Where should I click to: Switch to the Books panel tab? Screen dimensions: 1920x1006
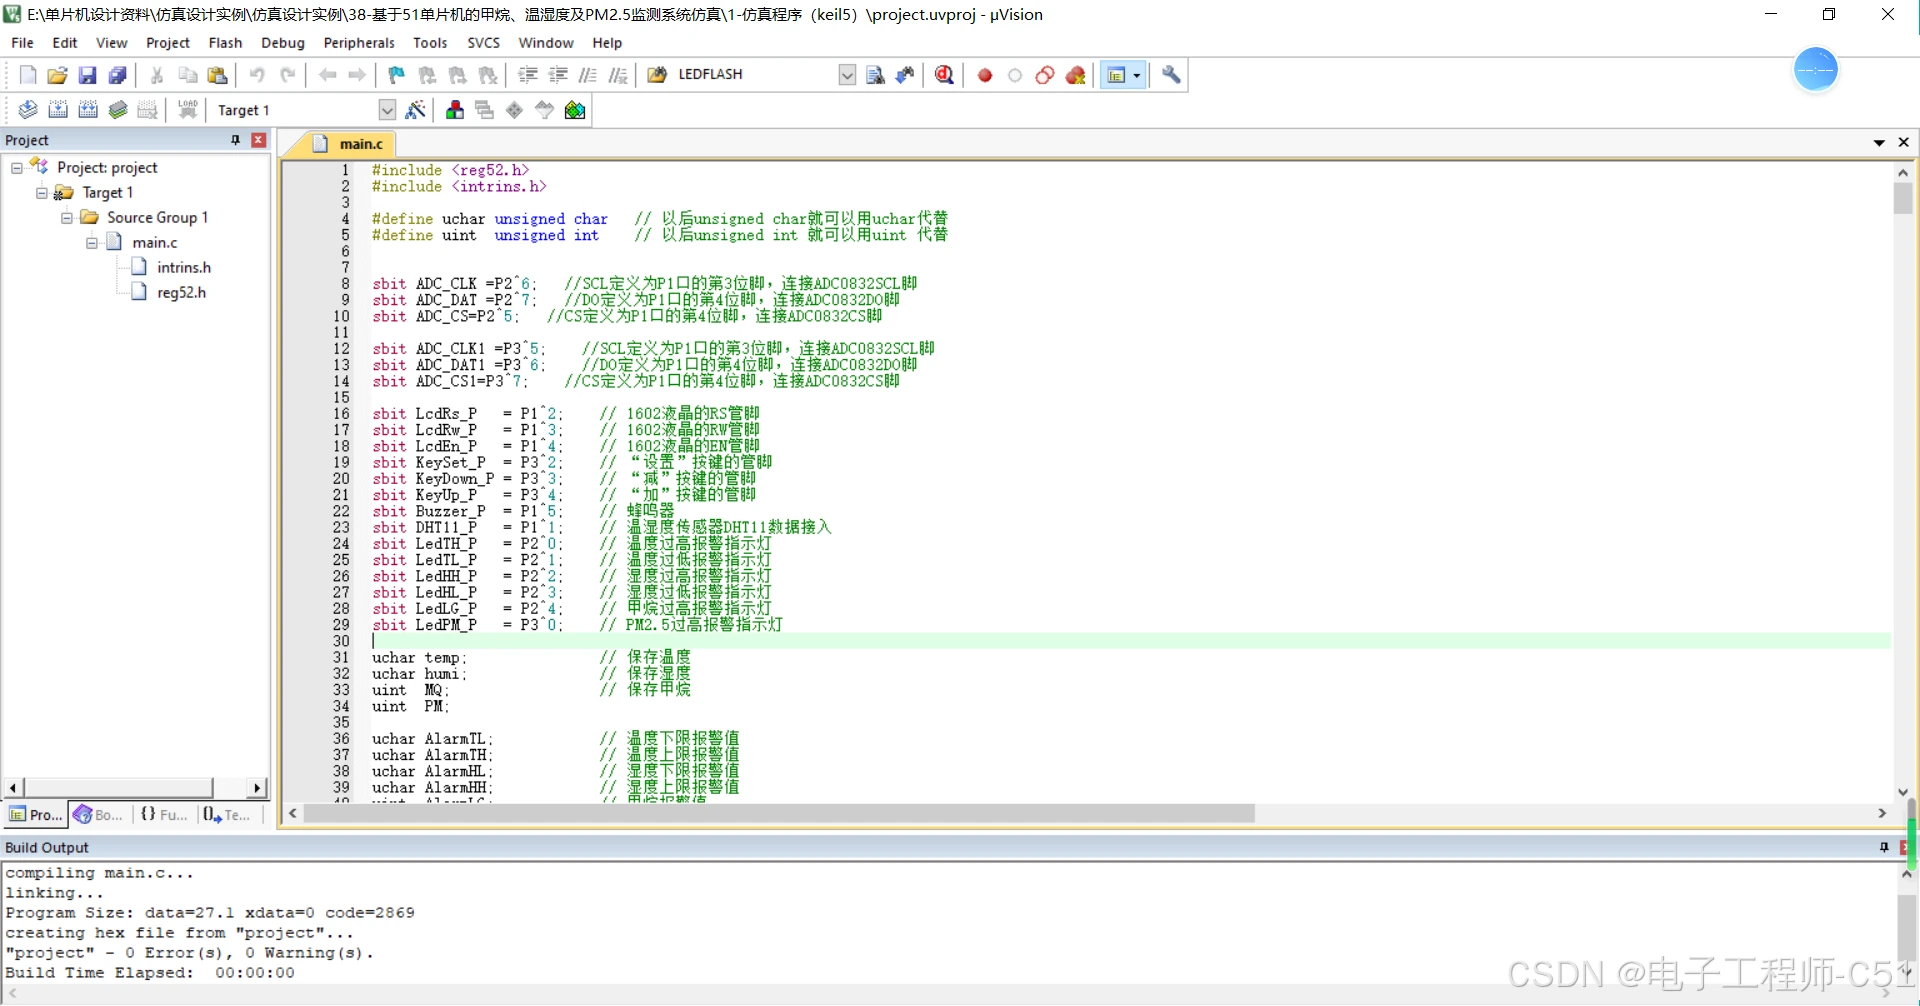(99, 815)
